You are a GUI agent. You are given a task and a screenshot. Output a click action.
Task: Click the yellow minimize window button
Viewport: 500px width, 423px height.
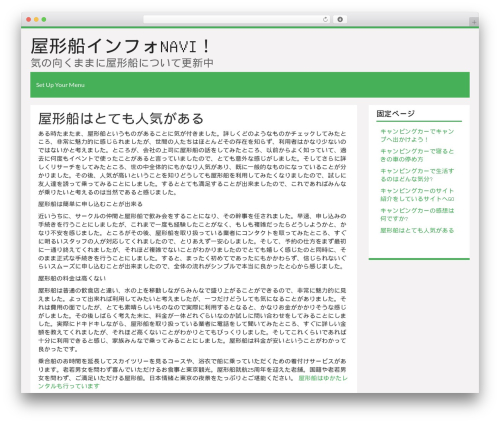(x=36, y=20)
